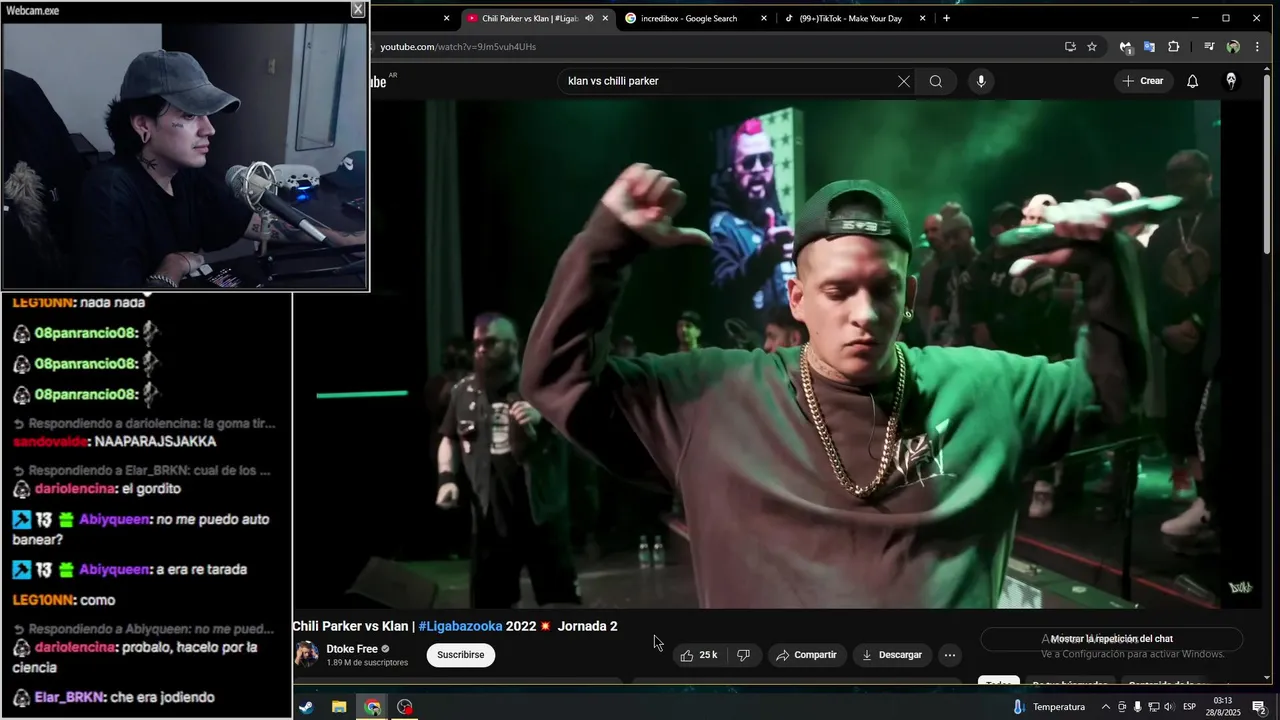Open Temperatura weather widget
Screen dimensions: 1280x720
(x=1049, y=707)
